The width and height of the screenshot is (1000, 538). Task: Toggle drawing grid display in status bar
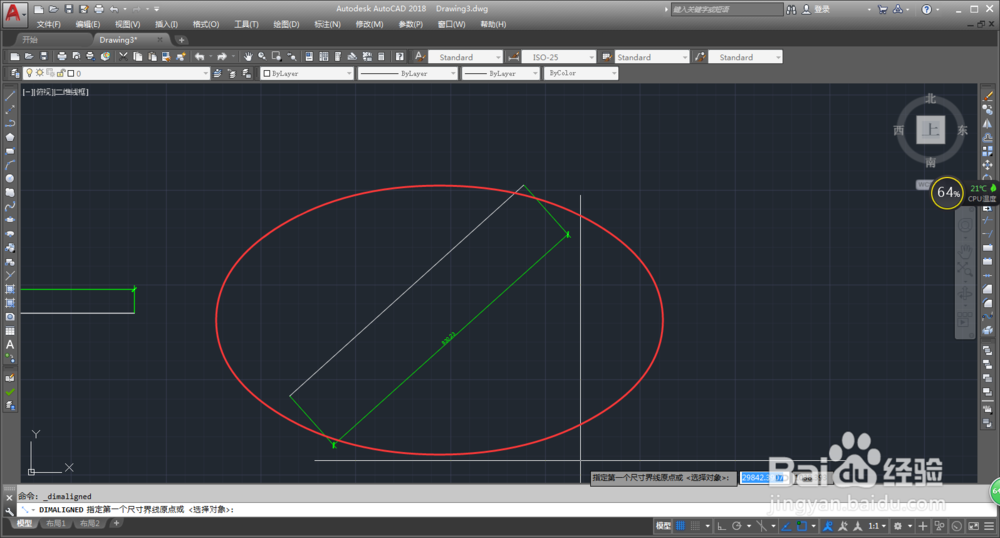(x=680, y=526)
